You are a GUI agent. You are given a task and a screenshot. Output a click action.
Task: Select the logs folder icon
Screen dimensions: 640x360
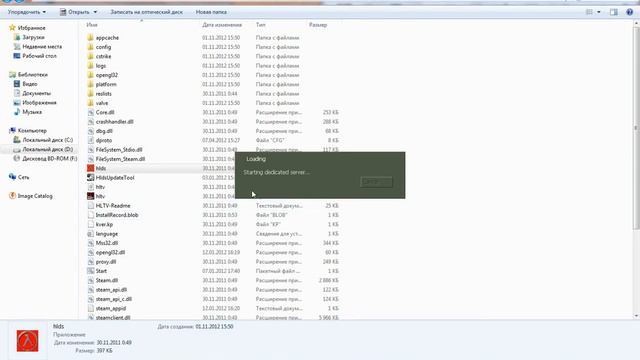[91, 66]
